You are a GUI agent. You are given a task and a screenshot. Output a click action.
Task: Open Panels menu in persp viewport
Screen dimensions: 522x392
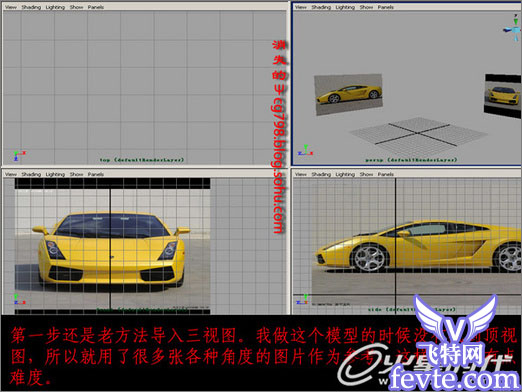(386, 7)
